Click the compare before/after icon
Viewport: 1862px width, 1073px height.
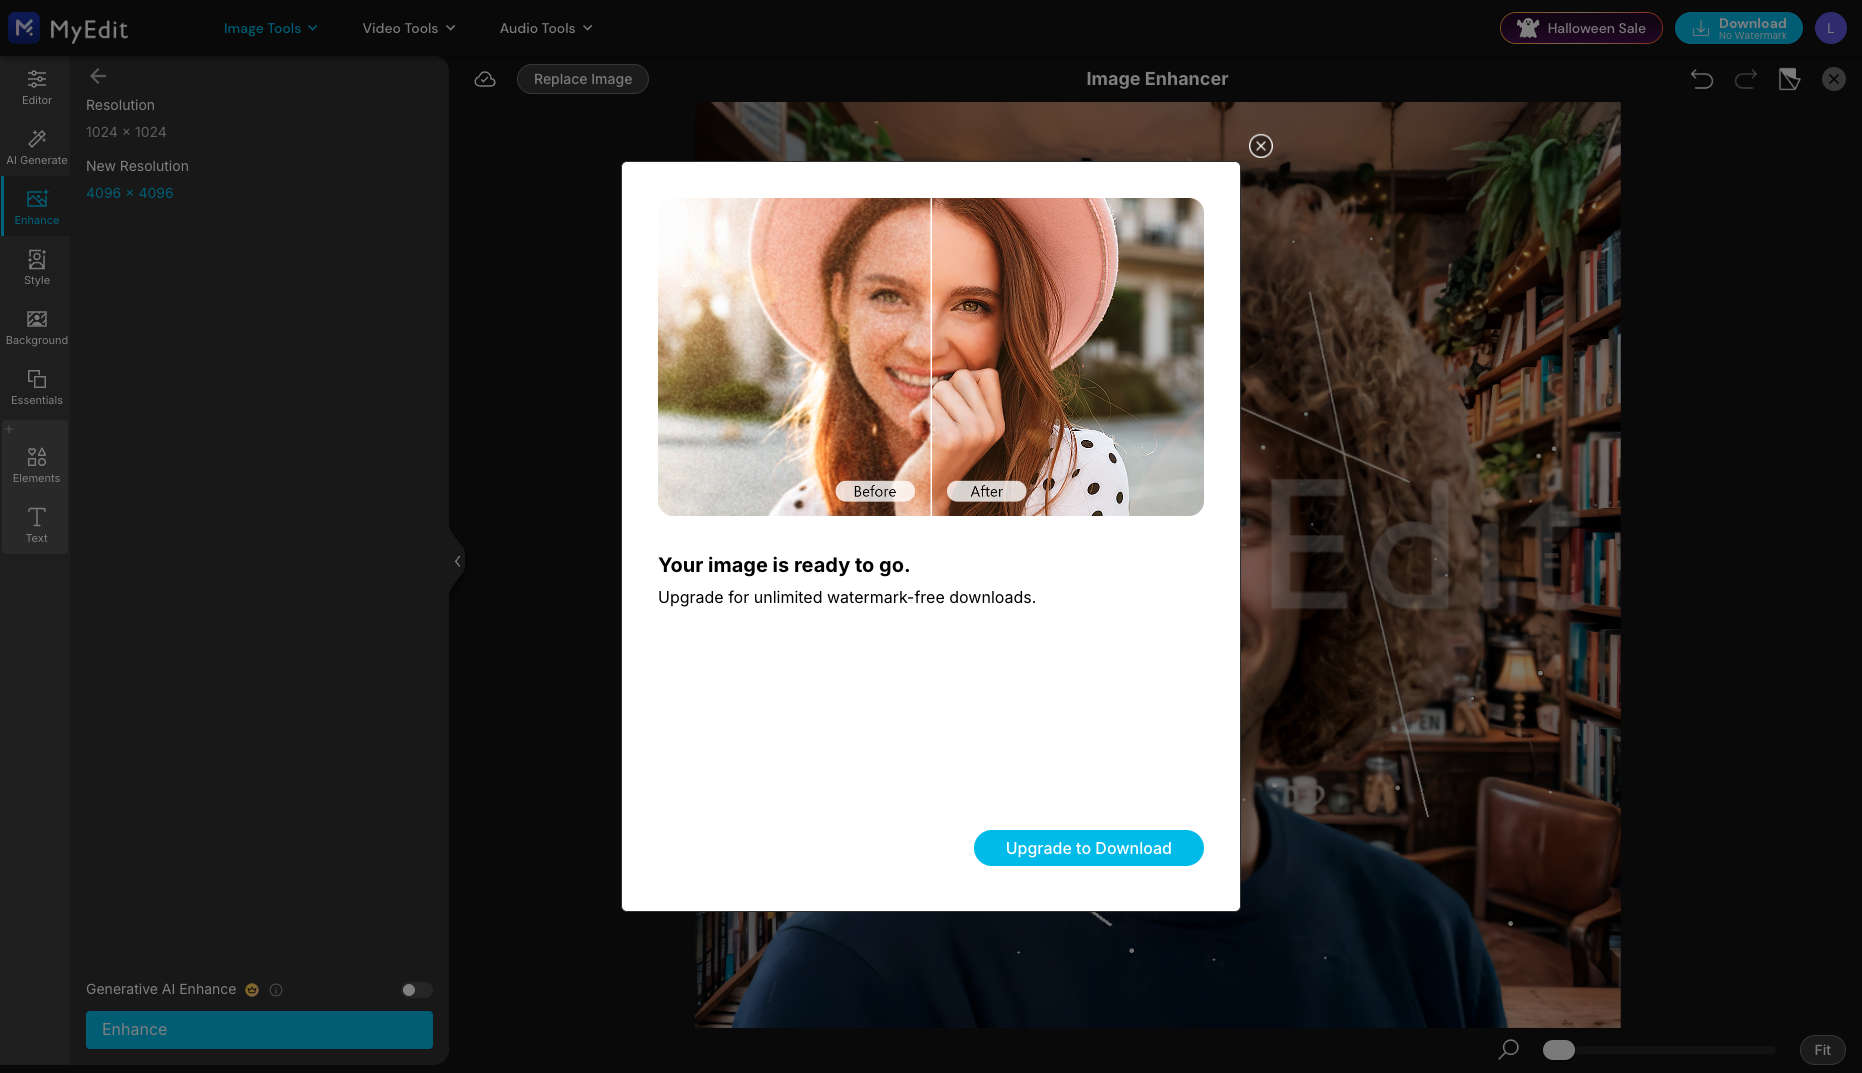tap(1790, 79)
